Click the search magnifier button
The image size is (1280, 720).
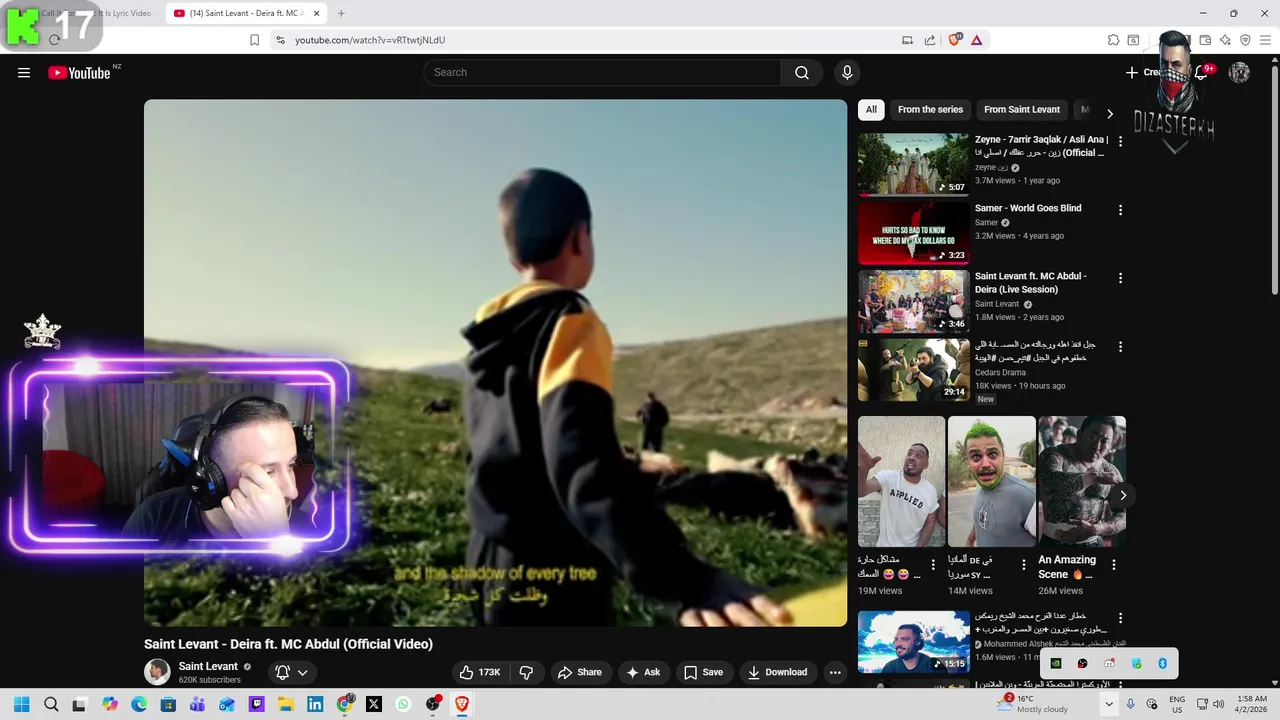[802, 72]
